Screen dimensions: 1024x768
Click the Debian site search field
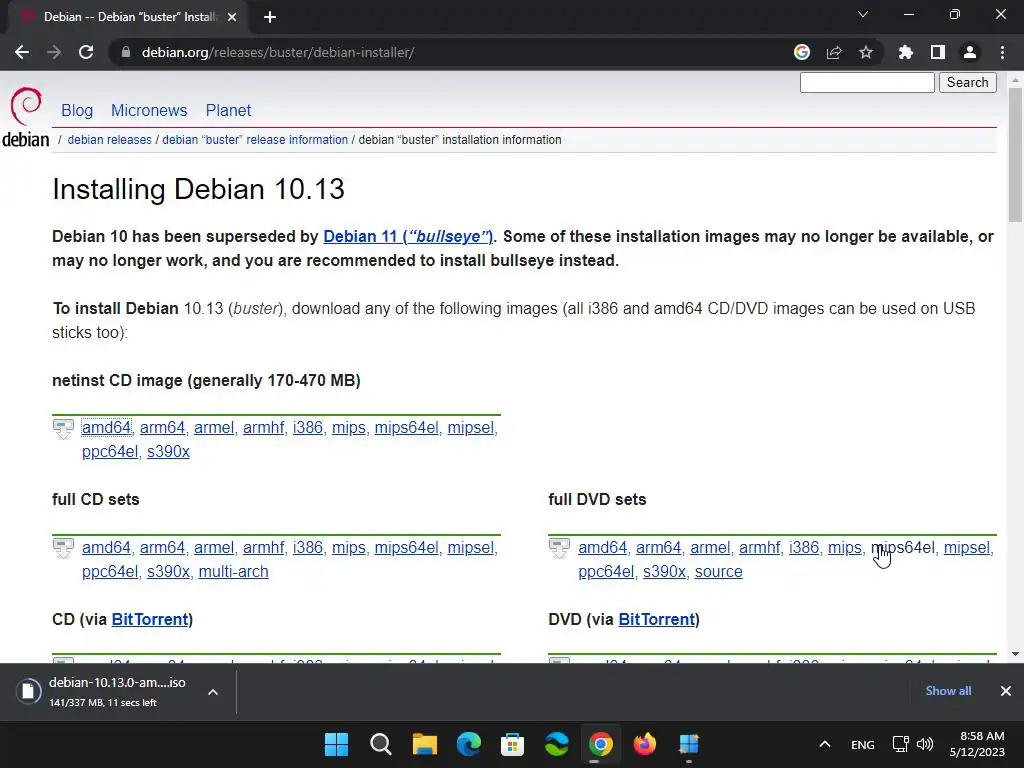tap(867, 82)
